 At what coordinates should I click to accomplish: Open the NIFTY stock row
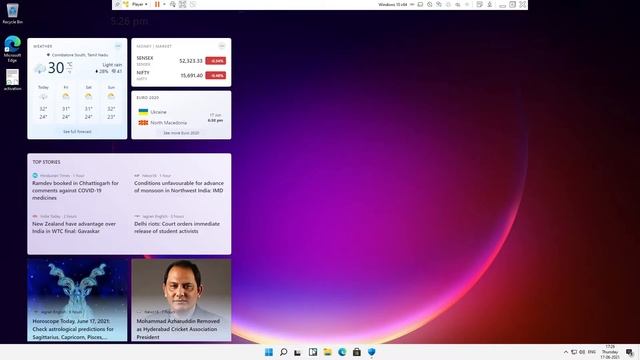181,76
